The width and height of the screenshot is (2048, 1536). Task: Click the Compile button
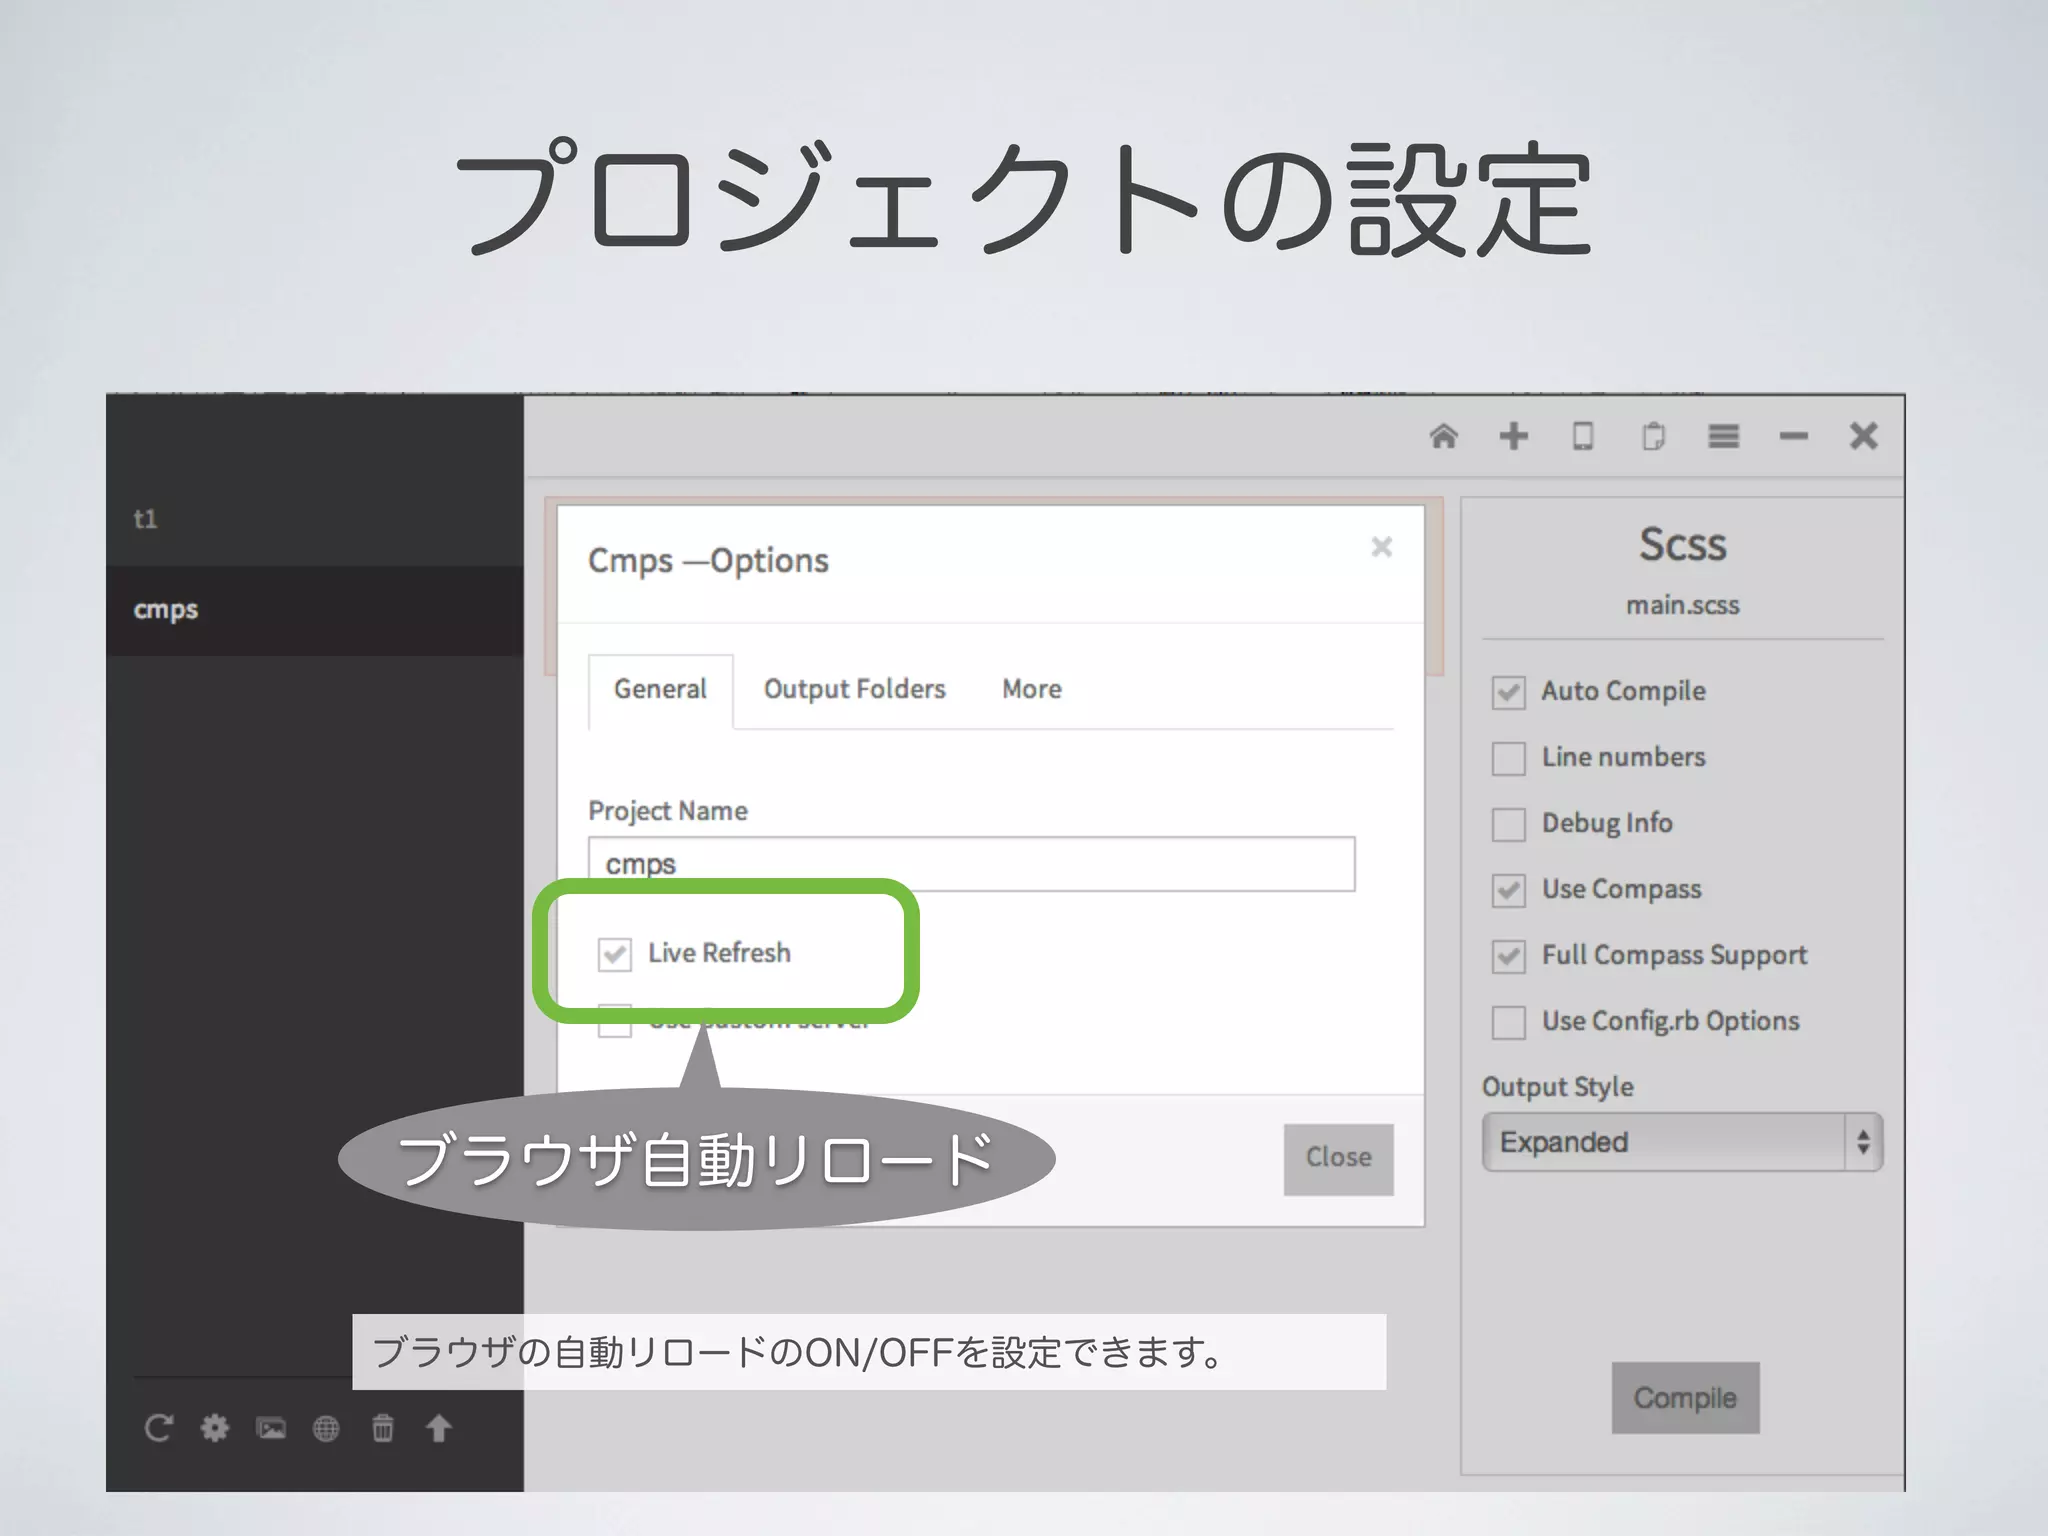[1685, 1397]
